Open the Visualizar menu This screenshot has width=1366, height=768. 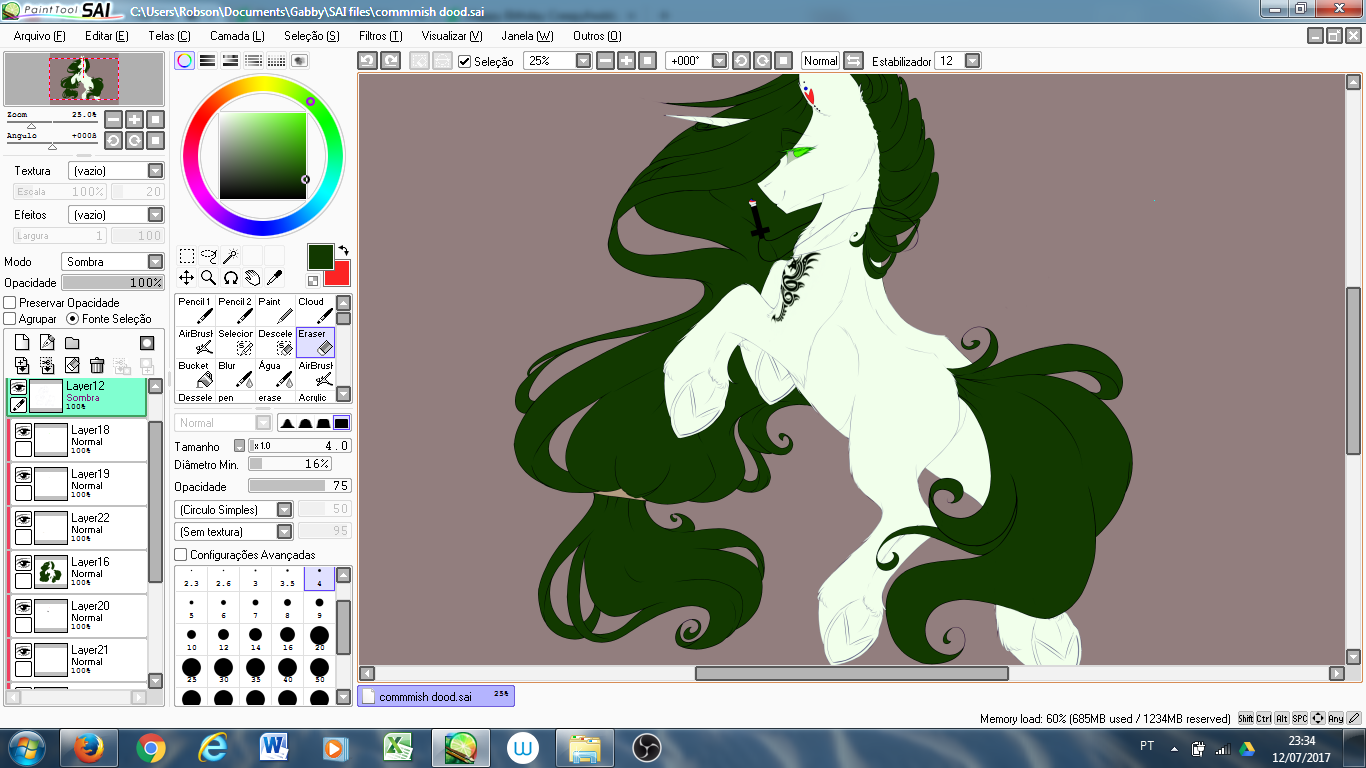(452, 36)
